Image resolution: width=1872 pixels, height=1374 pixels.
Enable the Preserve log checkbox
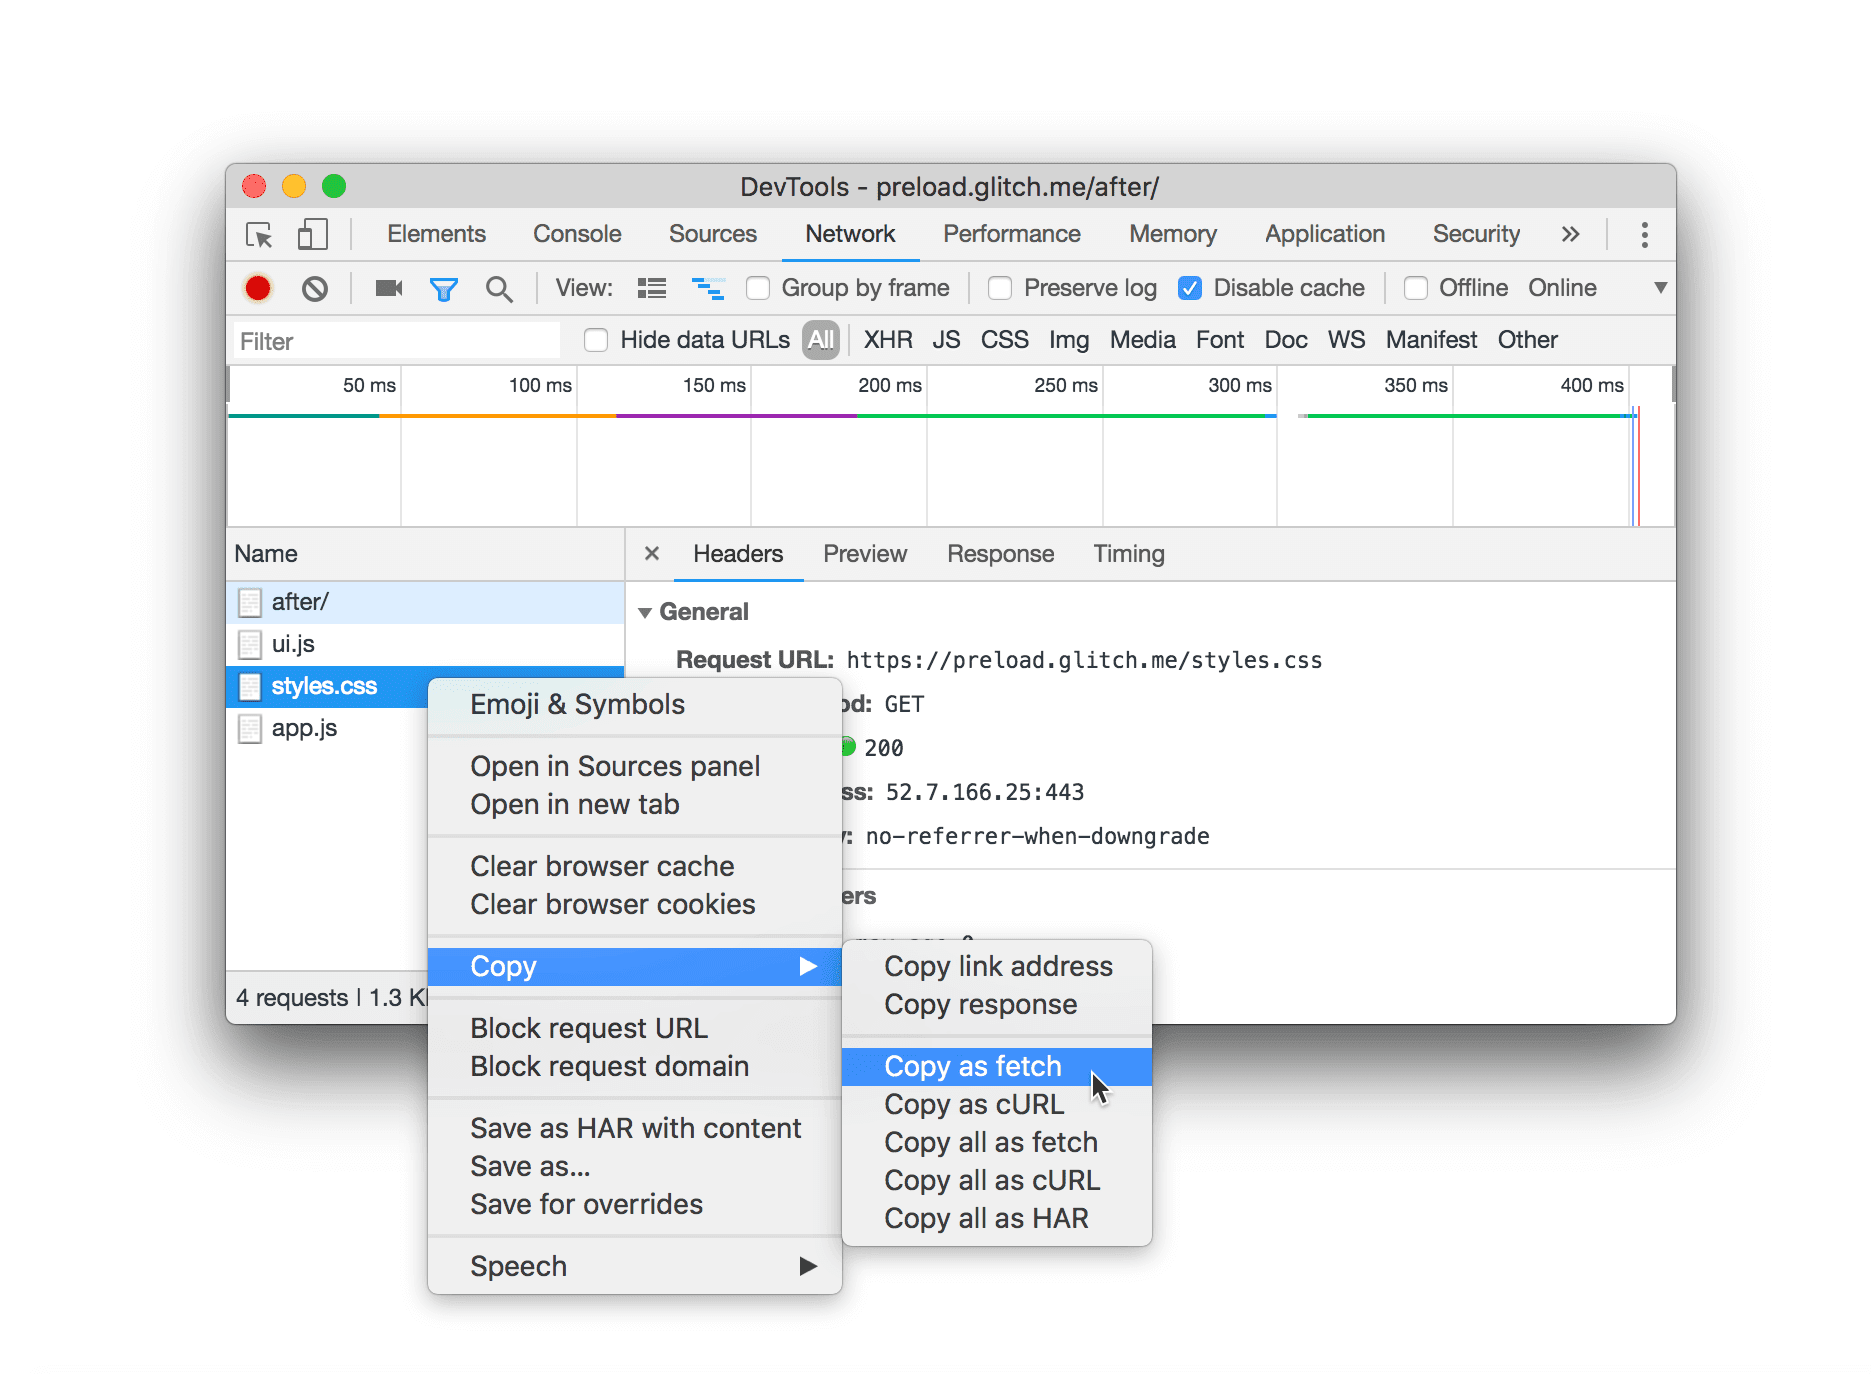click(999, 288)
